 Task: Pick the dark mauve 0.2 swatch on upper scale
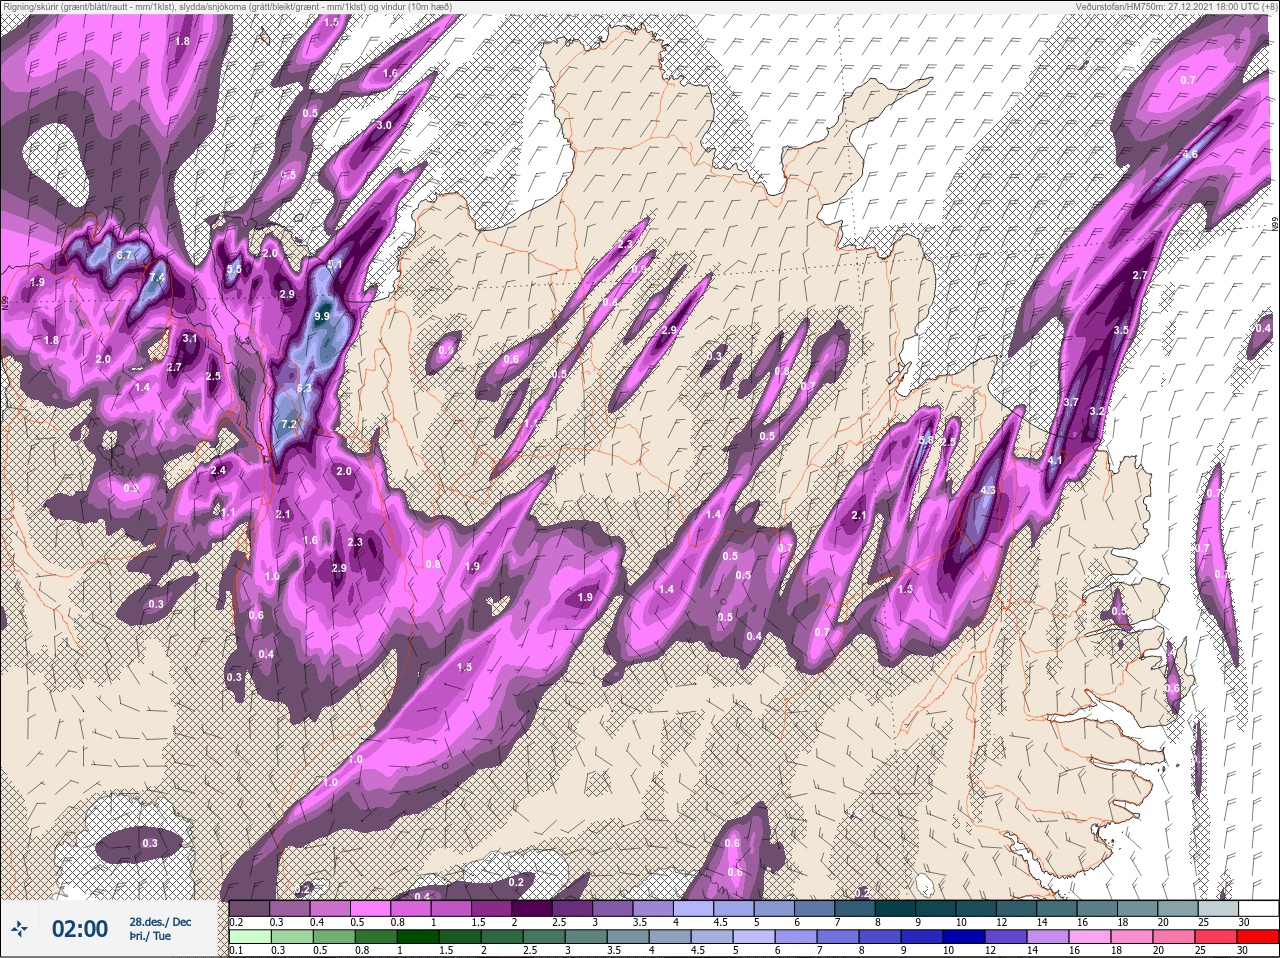(x=250, y=909)
